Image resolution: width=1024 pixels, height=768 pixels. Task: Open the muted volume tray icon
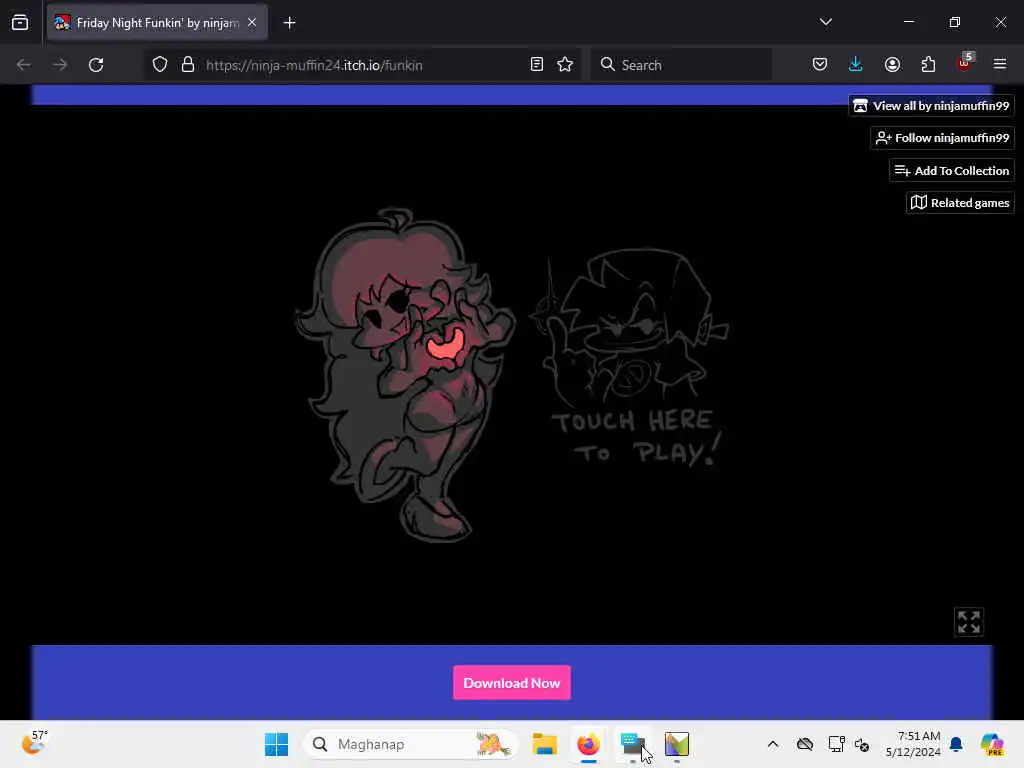click(862, 744)
